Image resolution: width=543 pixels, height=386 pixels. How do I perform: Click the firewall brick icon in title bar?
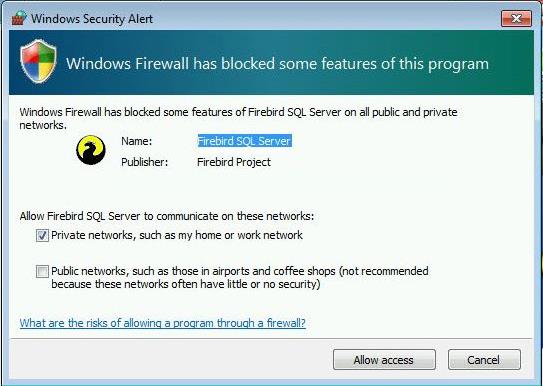point(19,18)
